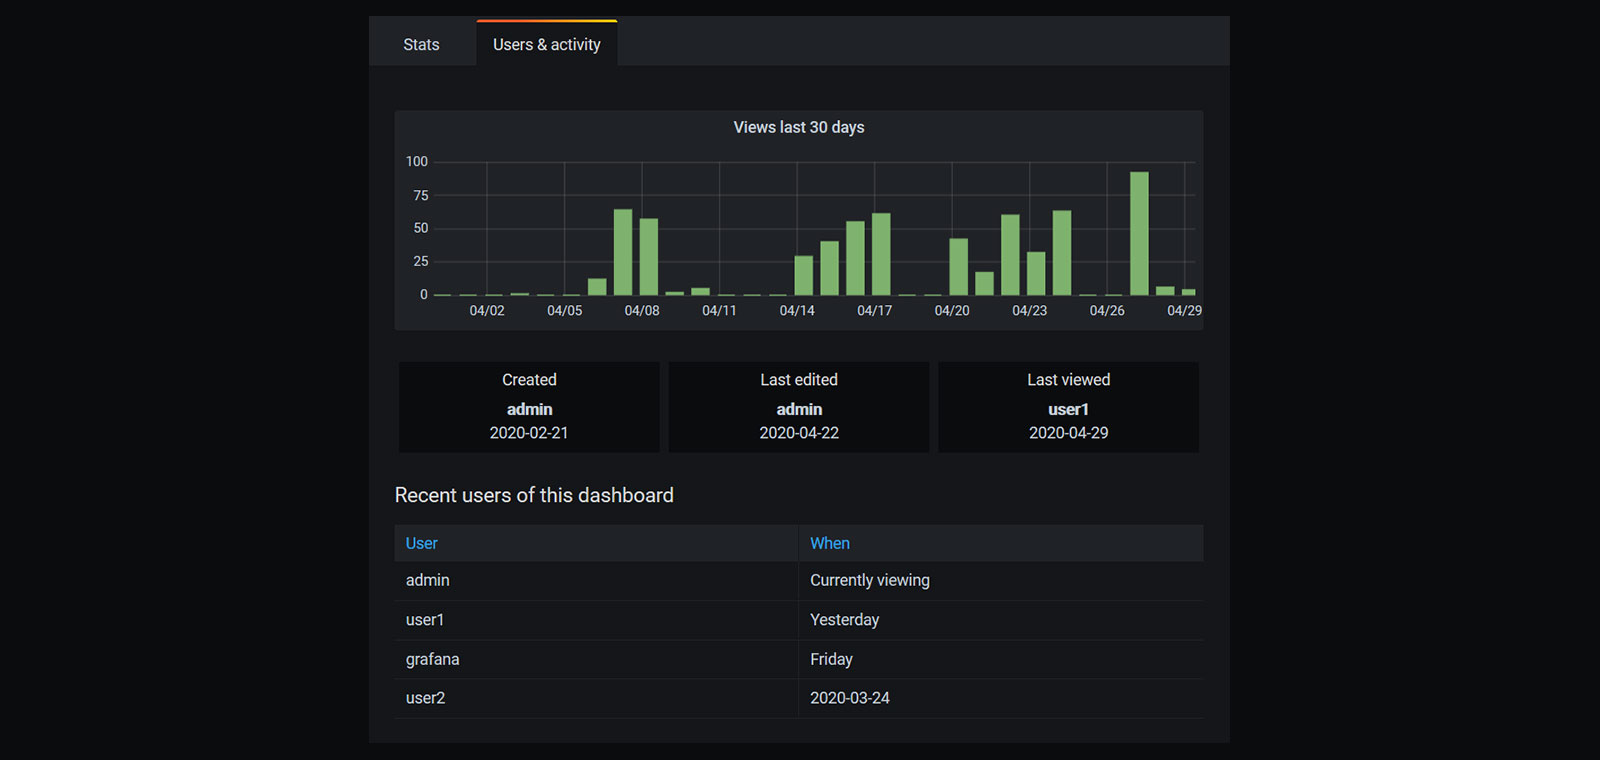Click the Created by admin info card
1600x760 pixels.
click(529, 407)
